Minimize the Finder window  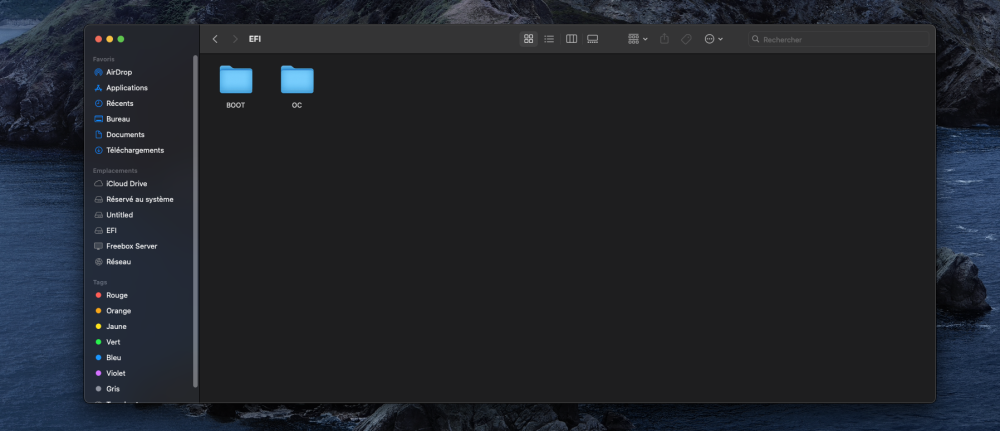tap(110, 39)
